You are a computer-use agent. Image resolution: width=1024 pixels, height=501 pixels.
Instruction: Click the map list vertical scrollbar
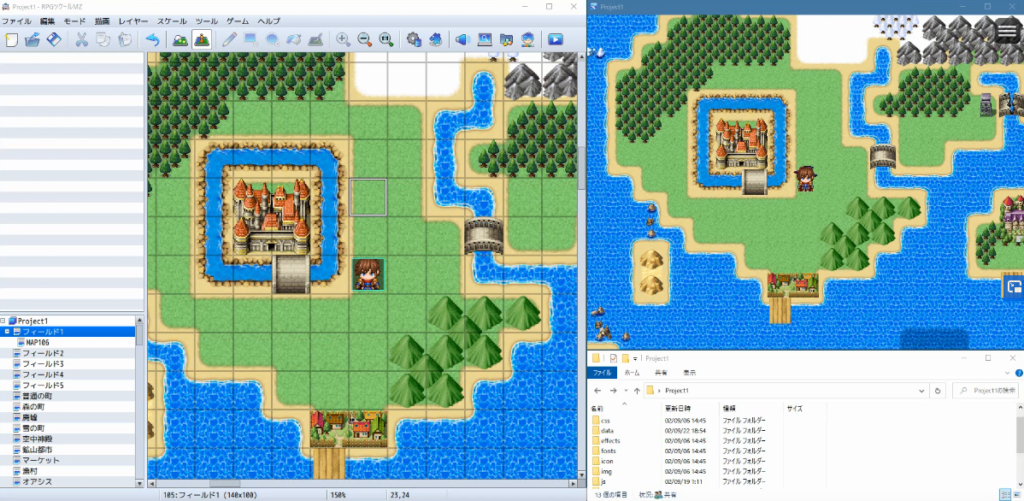coord(140,400)
